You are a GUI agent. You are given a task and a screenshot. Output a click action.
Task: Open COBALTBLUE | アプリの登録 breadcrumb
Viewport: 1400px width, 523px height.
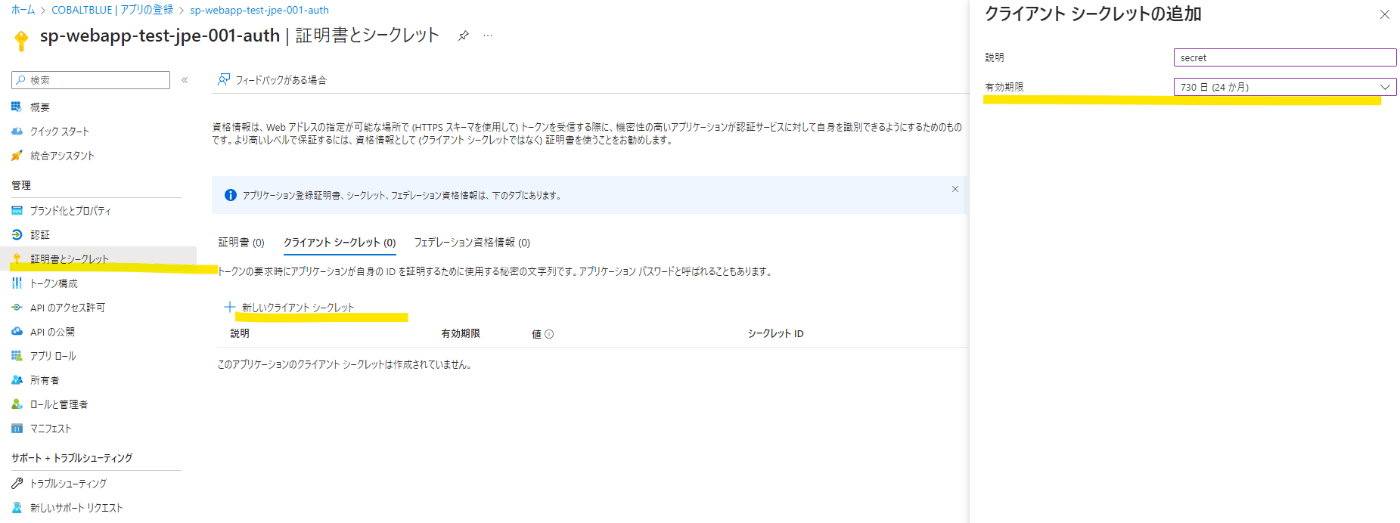pos(113,10)
